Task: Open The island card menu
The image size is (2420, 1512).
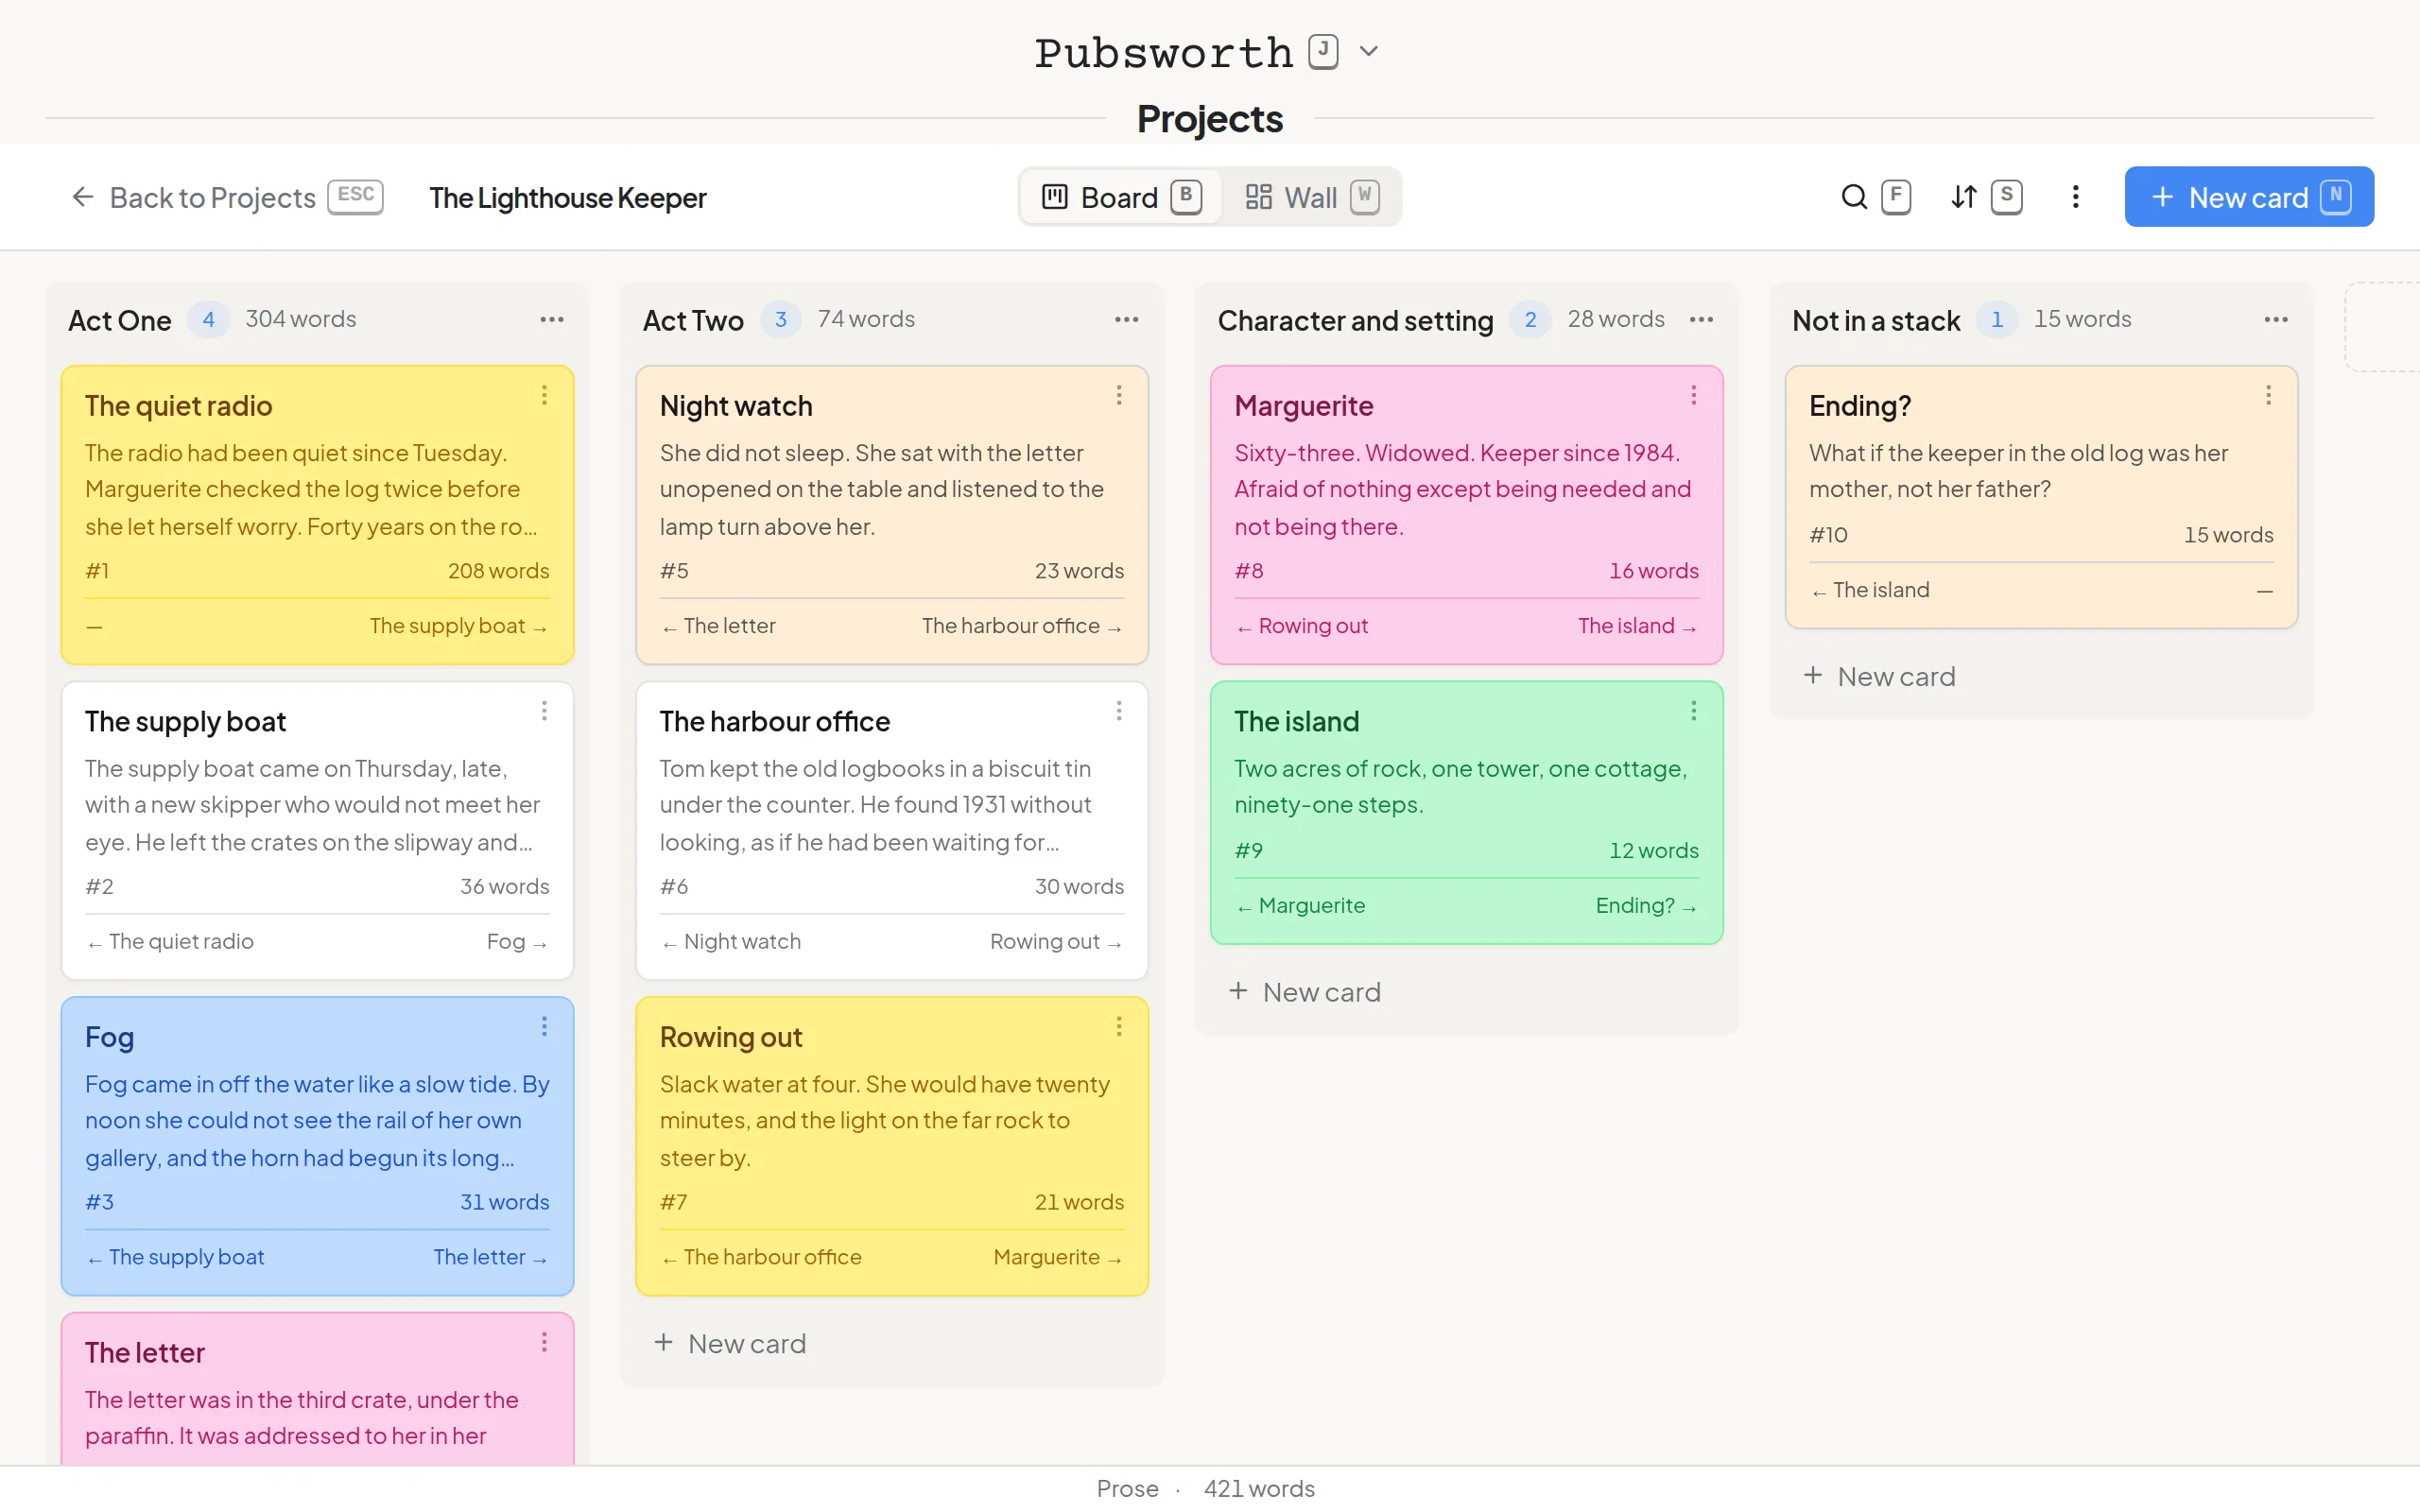Action: (1693, 711)
